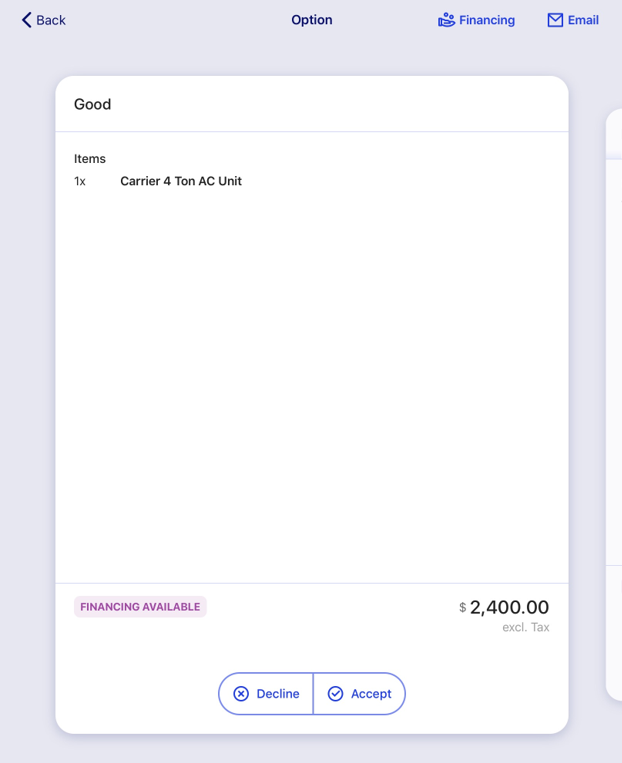Select the Carrier 4 Ton AC Unit item
The image size is (622, 763).
[181, 181]
